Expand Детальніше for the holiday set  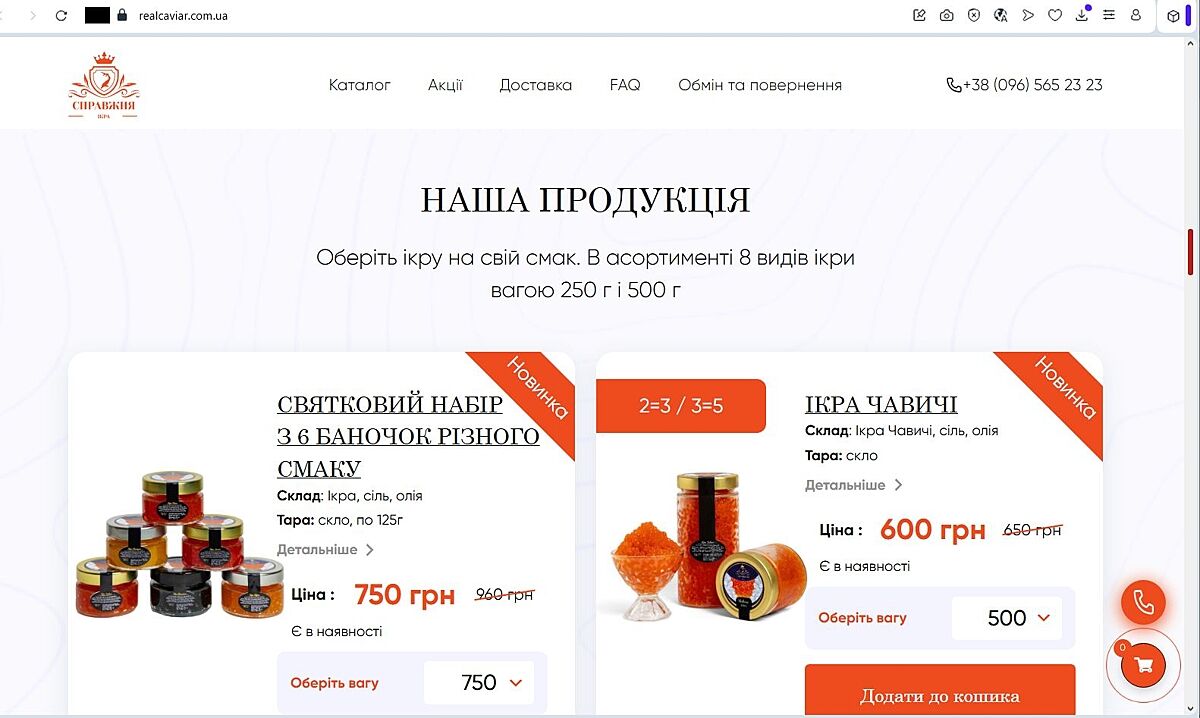point(325,549)
